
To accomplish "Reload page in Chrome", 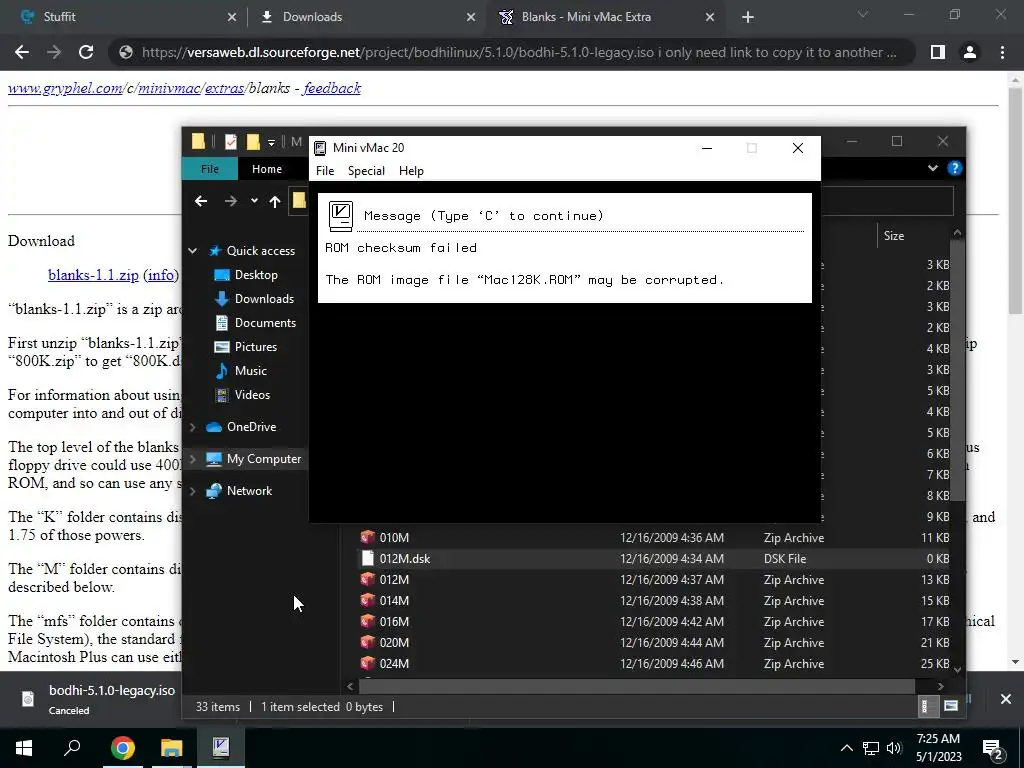I will tap(86, 52).
